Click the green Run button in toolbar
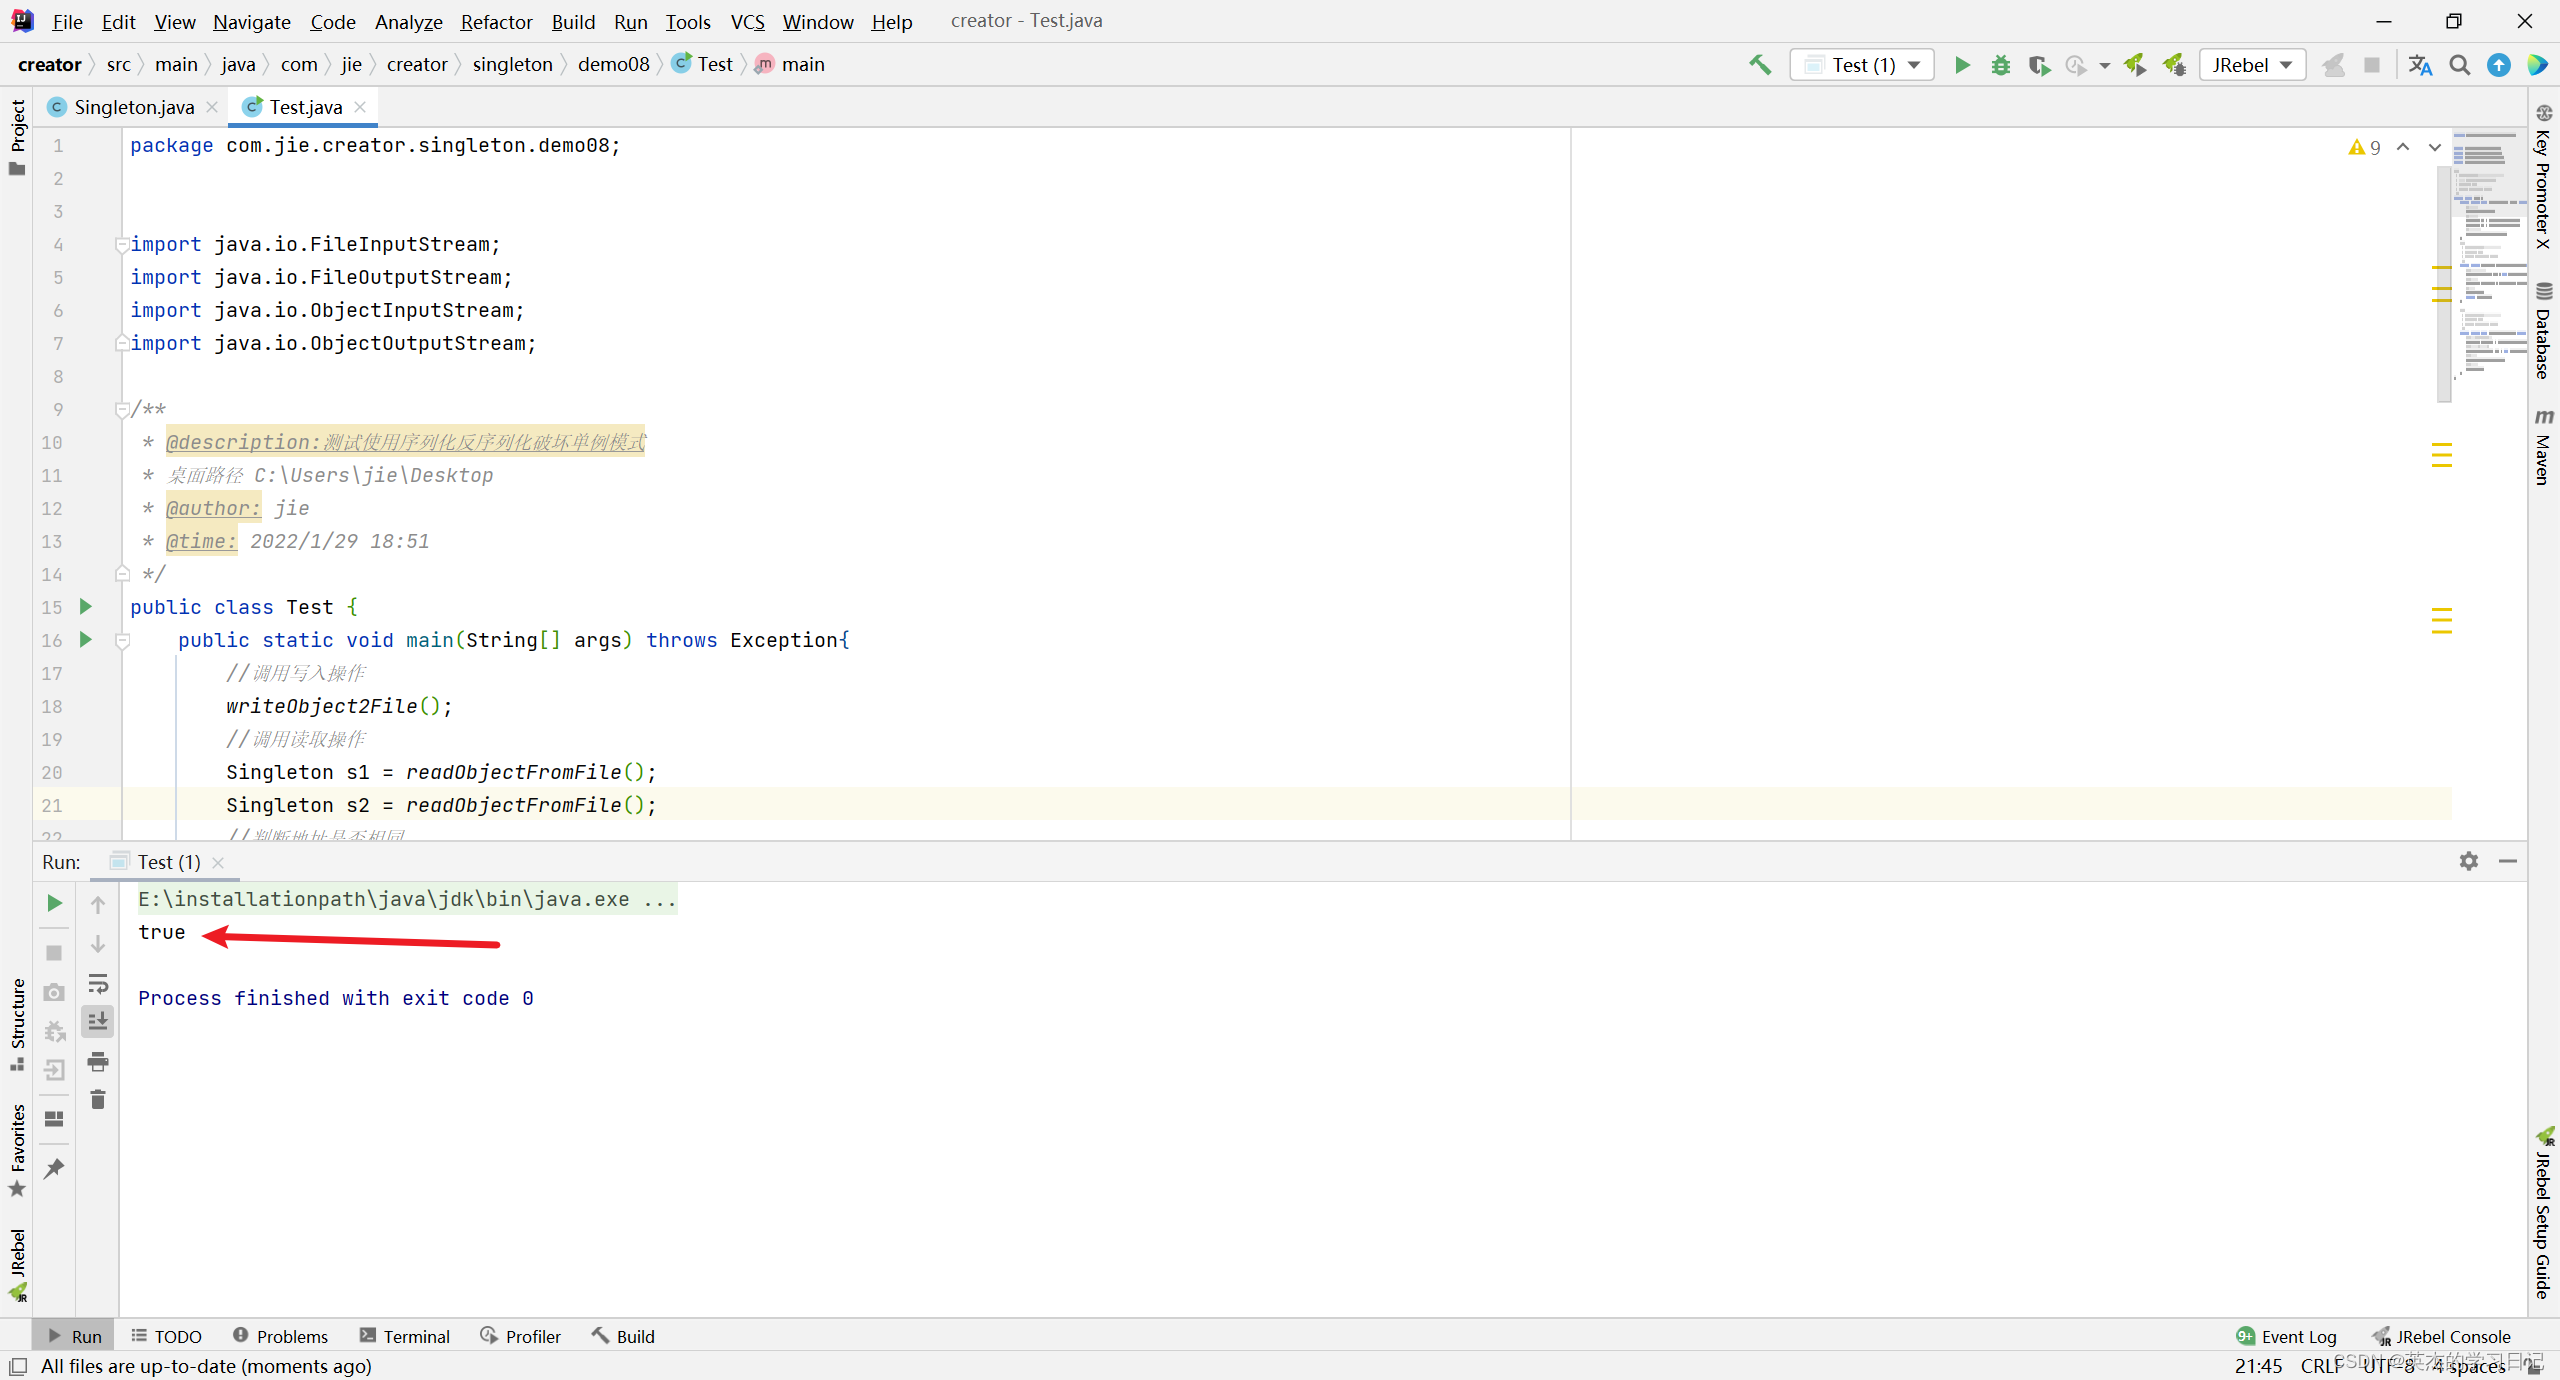The width and height of the screenshot is (2560, 1380). click(1962, 65)
